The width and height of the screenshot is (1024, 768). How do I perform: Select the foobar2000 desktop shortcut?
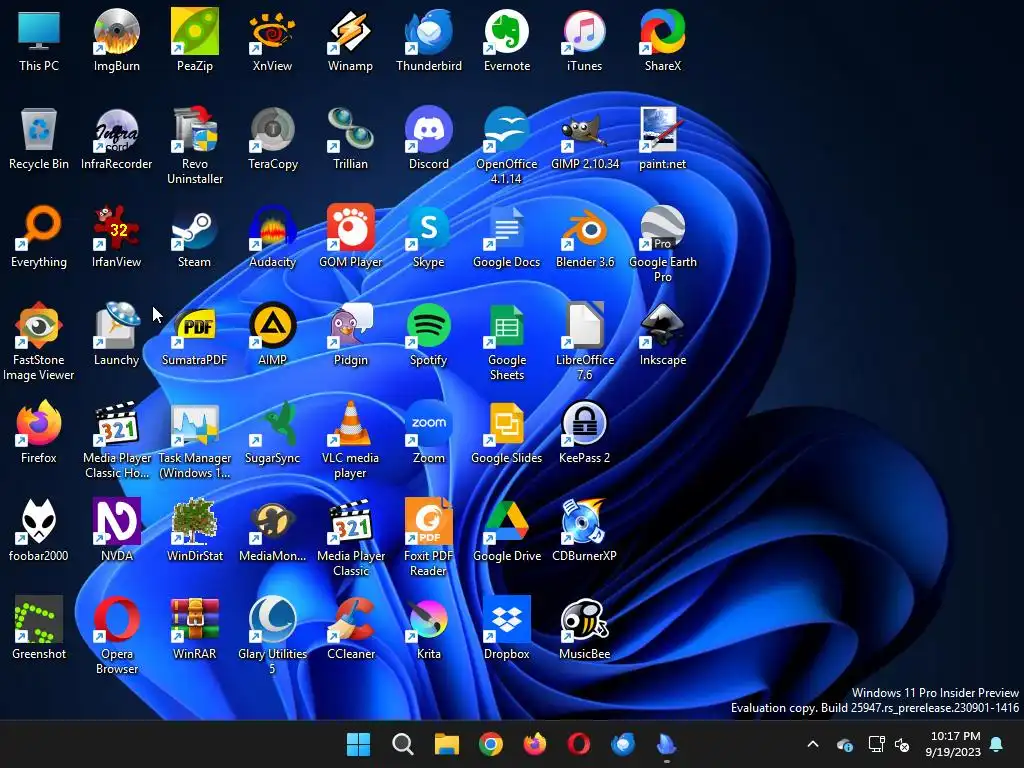(39, 521)
